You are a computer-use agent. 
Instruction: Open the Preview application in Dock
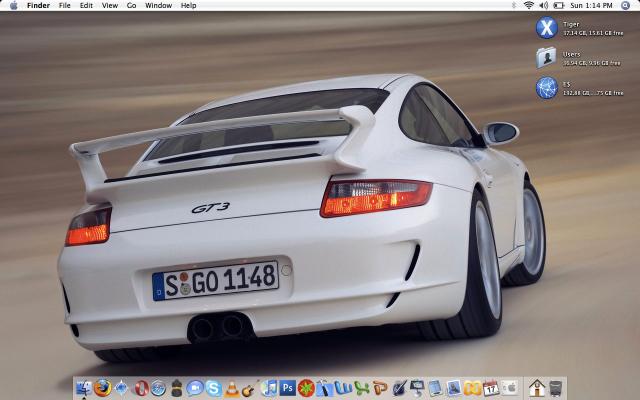(454, 388)
